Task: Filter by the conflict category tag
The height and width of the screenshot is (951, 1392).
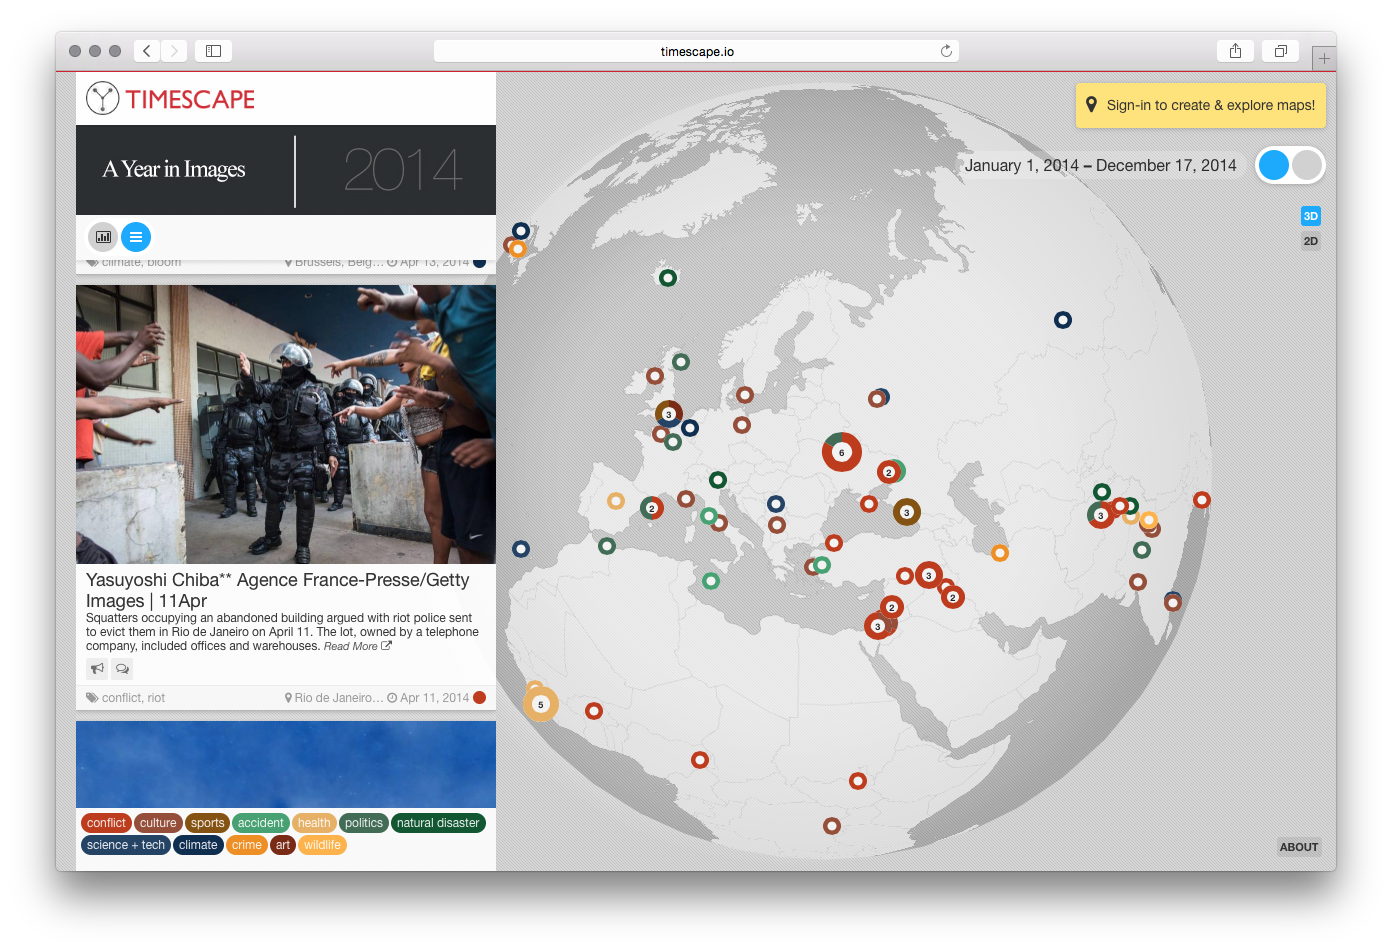Action: [x=106, y=823]
